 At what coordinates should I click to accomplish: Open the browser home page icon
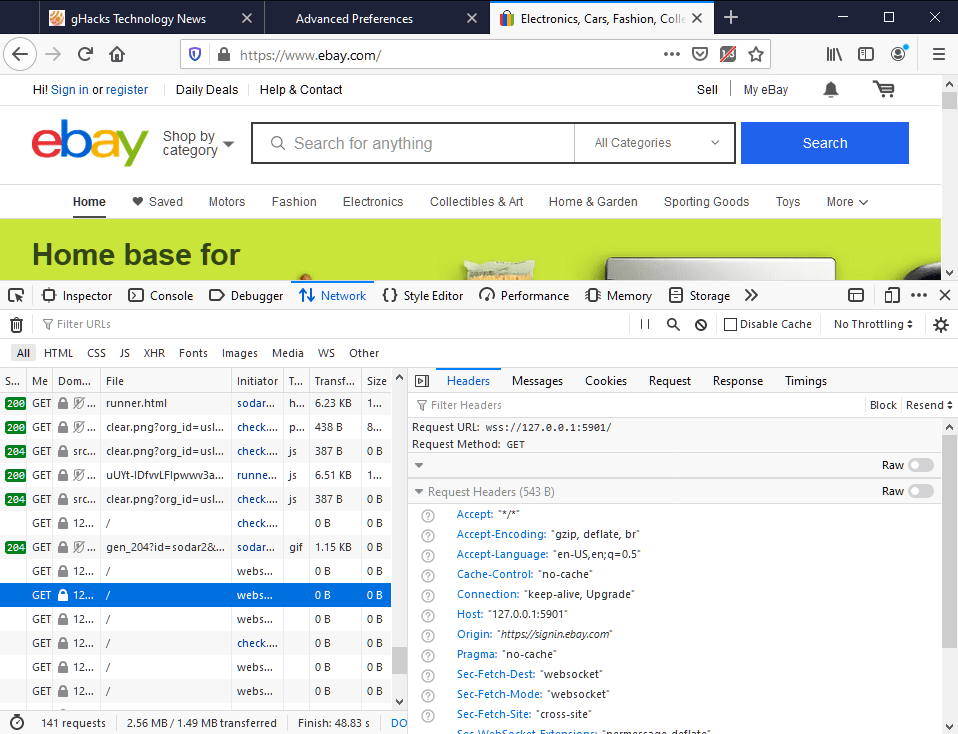117,54
